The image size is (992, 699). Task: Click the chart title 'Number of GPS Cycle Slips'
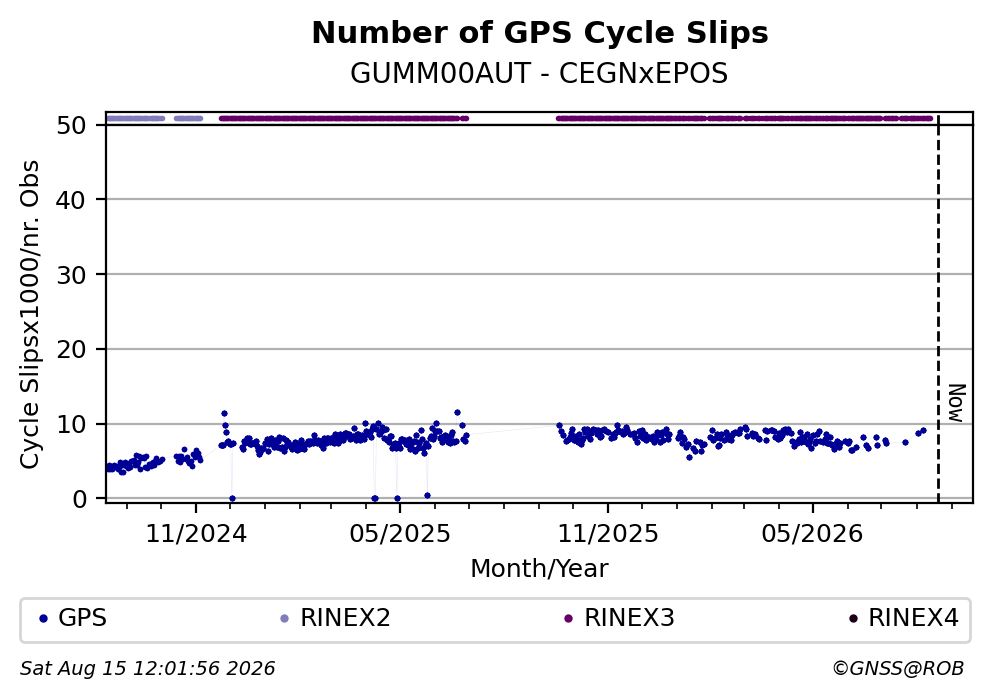coord(540,33)
